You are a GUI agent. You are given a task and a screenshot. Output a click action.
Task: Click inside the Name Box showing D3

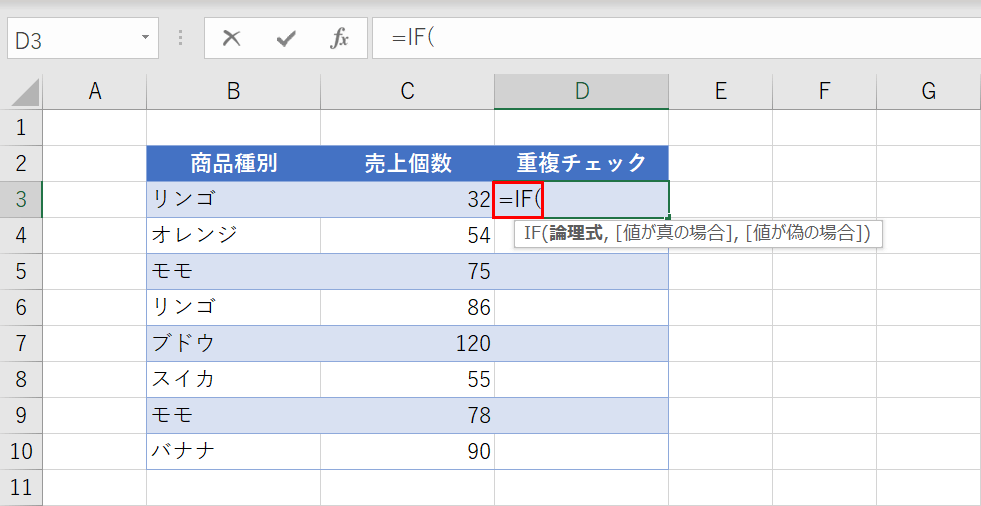pyautogui.click(x=70, y=39)
